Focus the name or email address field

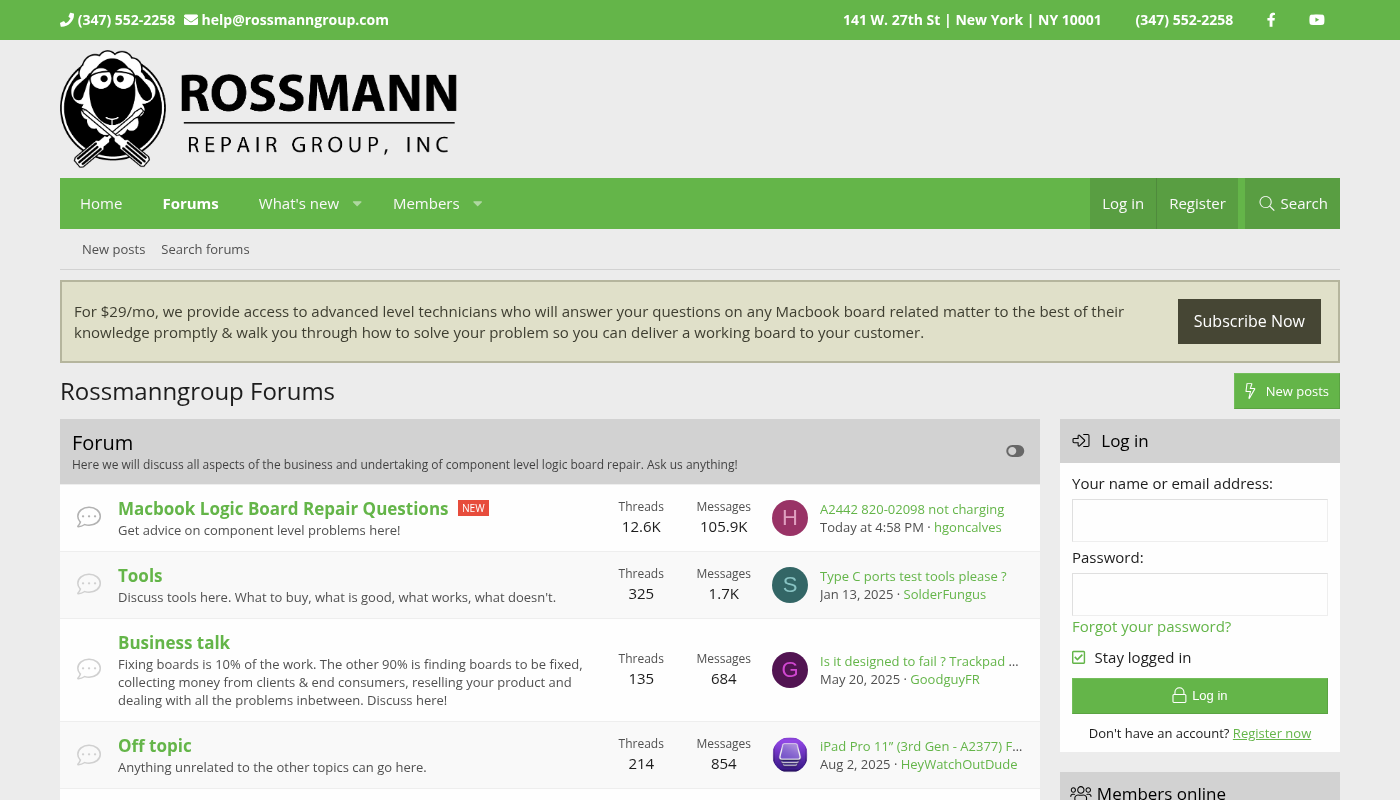1199,521
